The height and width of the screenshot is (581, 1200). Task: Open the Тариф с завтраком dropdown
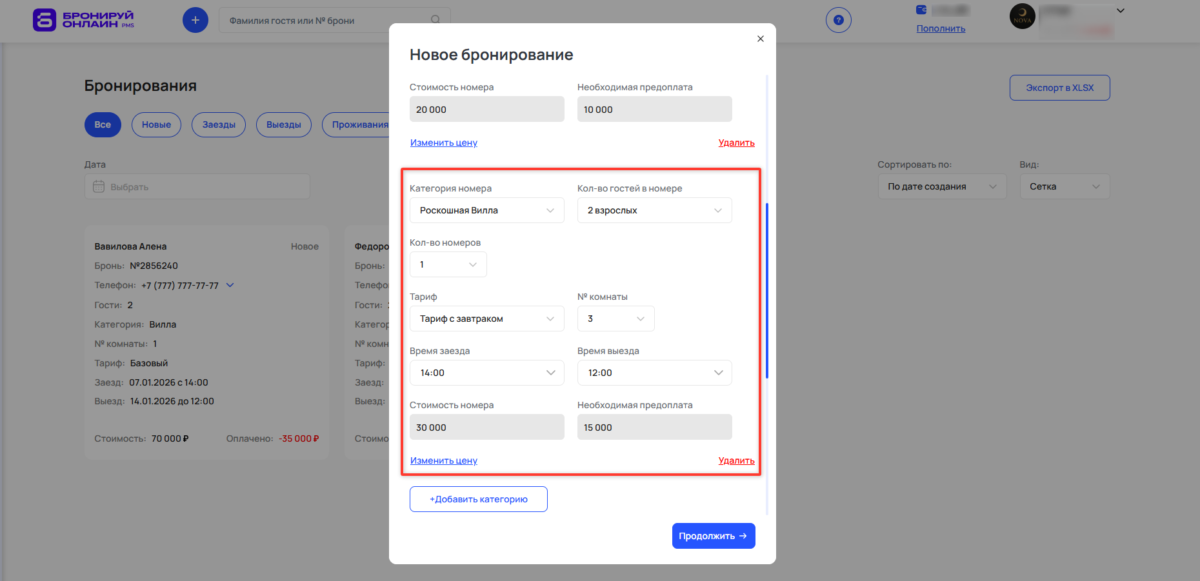(x=487, y=318)
